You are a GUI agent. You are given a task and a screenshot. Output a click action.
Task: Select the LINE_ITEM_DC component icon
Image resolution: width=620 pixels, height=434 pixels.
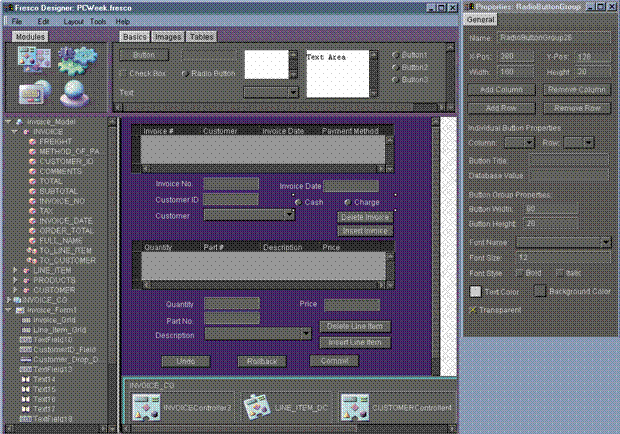(258, 408)
